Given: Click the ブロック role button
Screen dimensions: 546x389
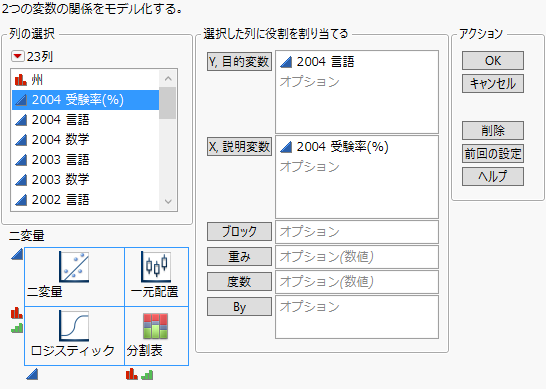Looking at the screenshot, I should (x=240, y=232).
